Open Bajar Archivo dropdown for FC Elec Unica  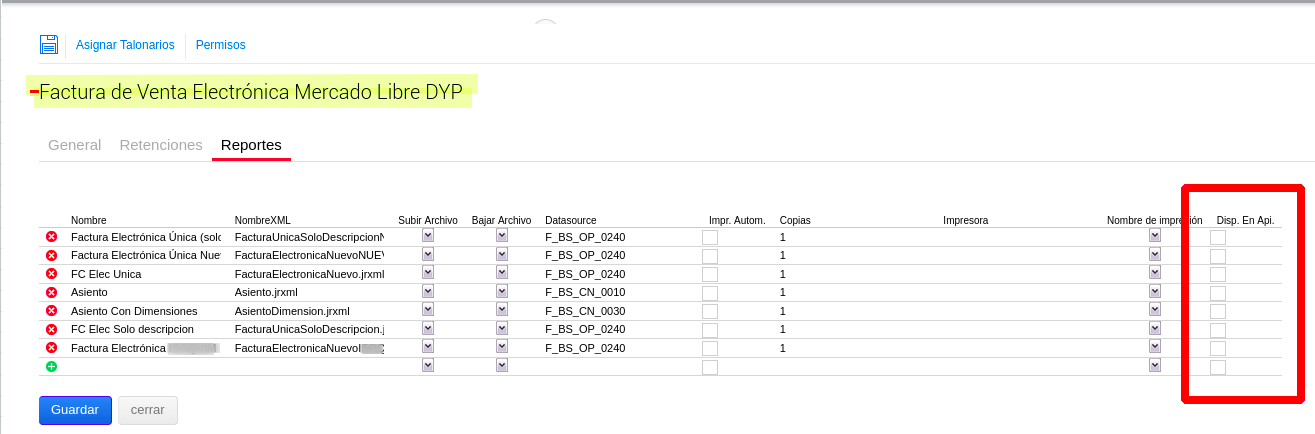(502, 272)
